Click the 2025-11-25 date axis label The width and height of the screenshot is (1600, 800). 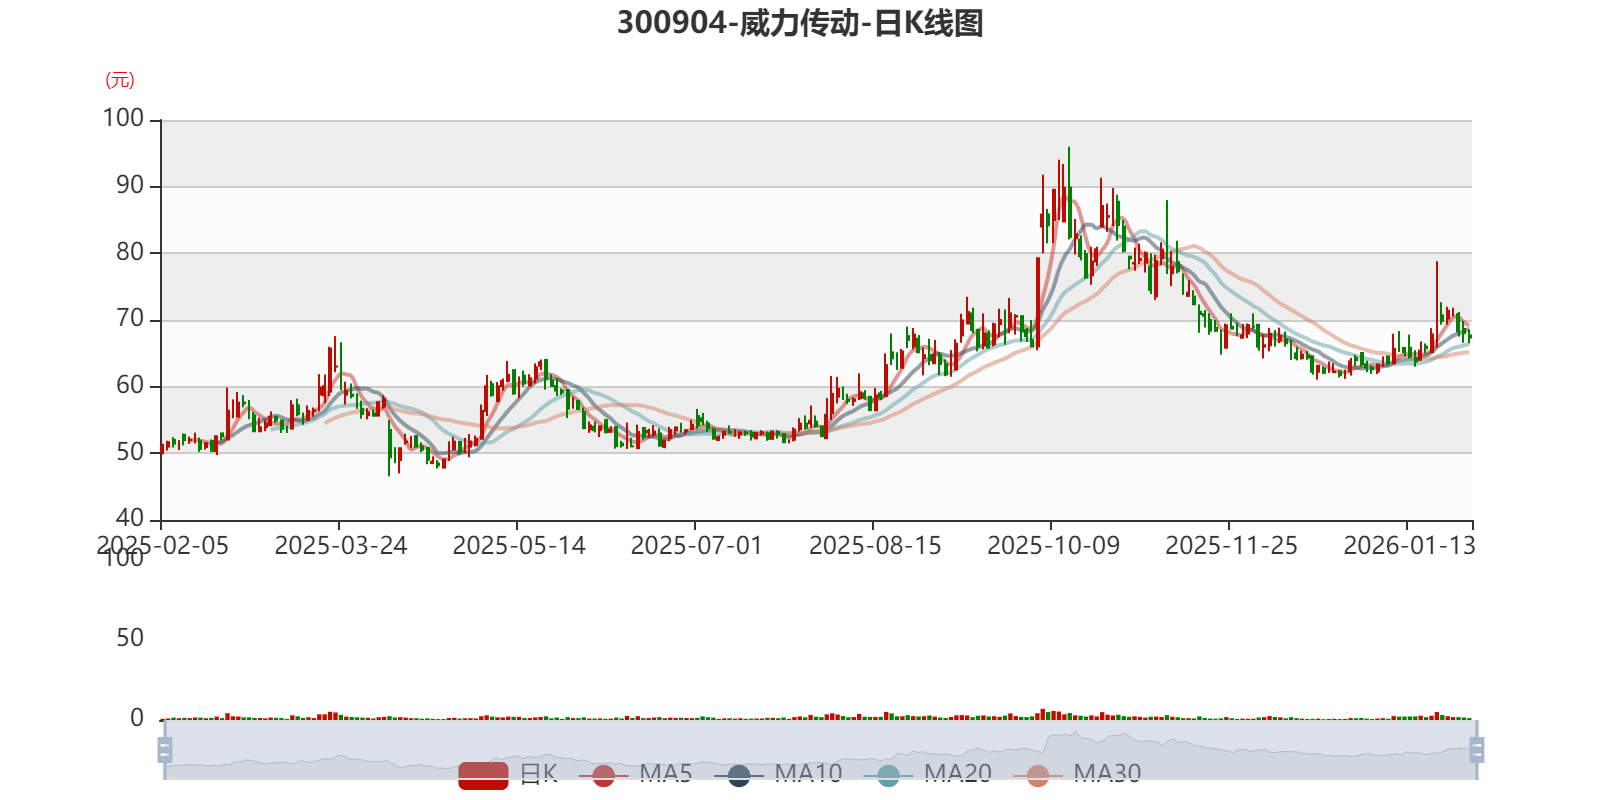pos(1231,546)
